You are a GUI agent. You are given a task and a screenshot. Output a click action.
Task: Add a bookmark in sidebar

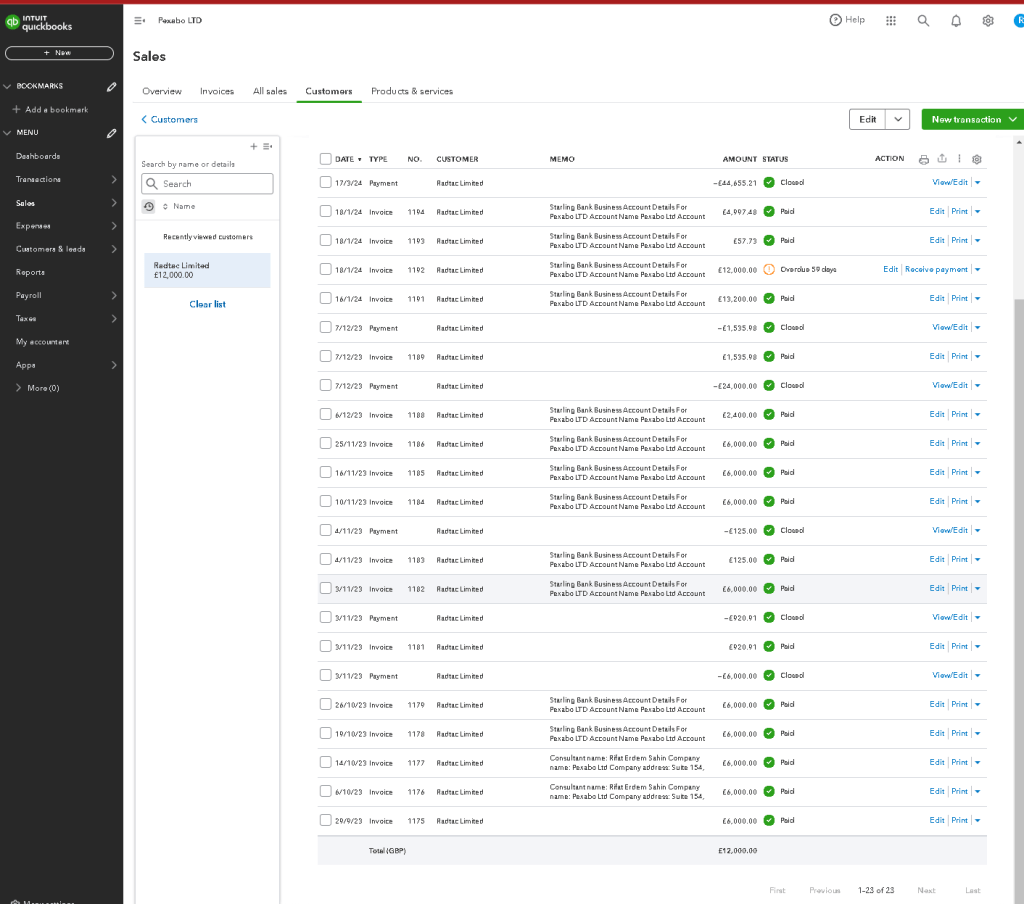coord(50,110)
